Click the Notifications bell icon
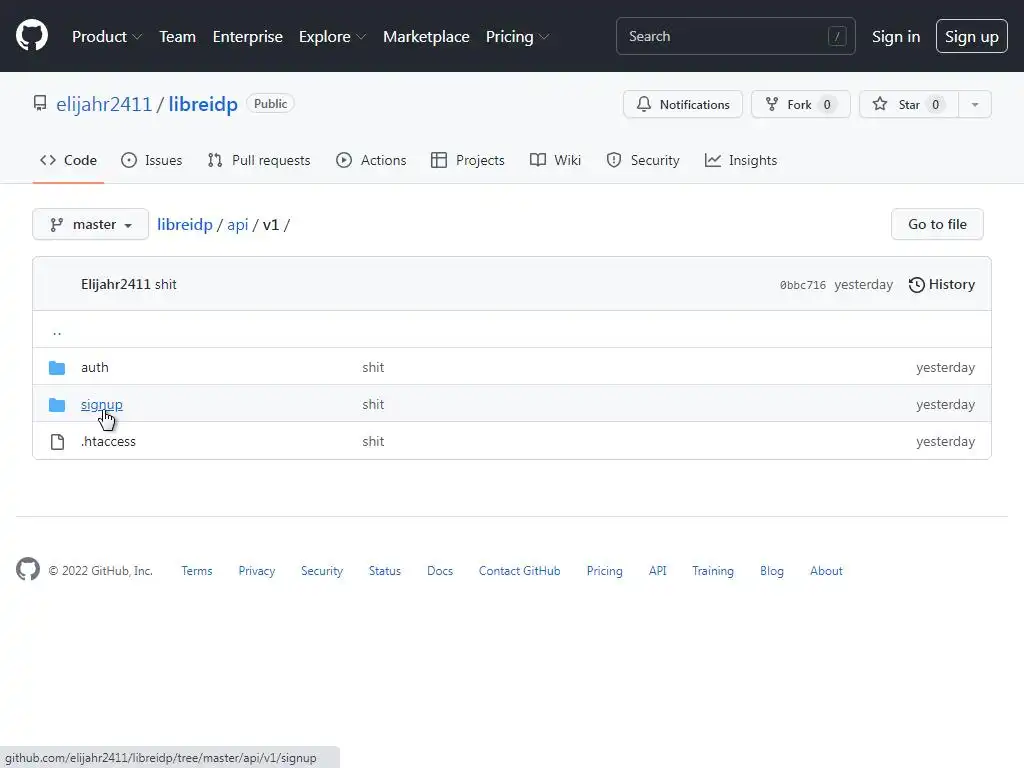 (644, 104)
